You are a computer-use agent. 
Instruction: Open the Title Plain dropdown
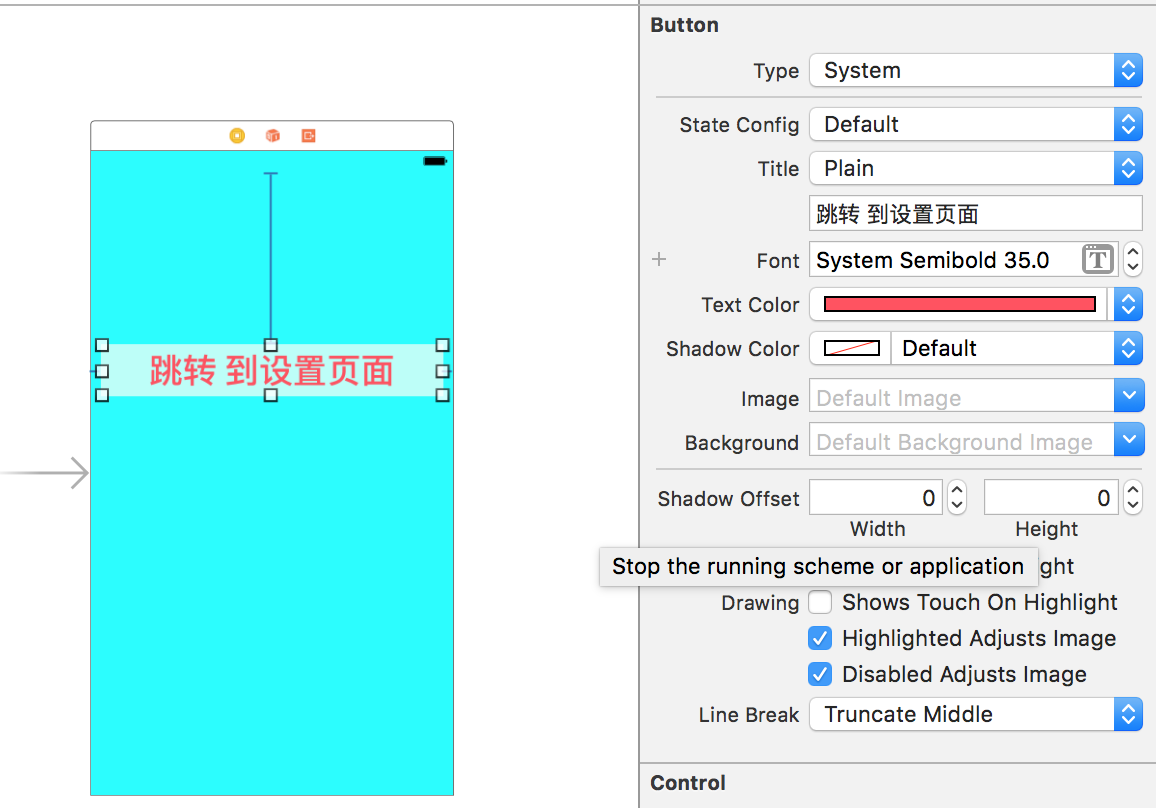tap(975, 169)
